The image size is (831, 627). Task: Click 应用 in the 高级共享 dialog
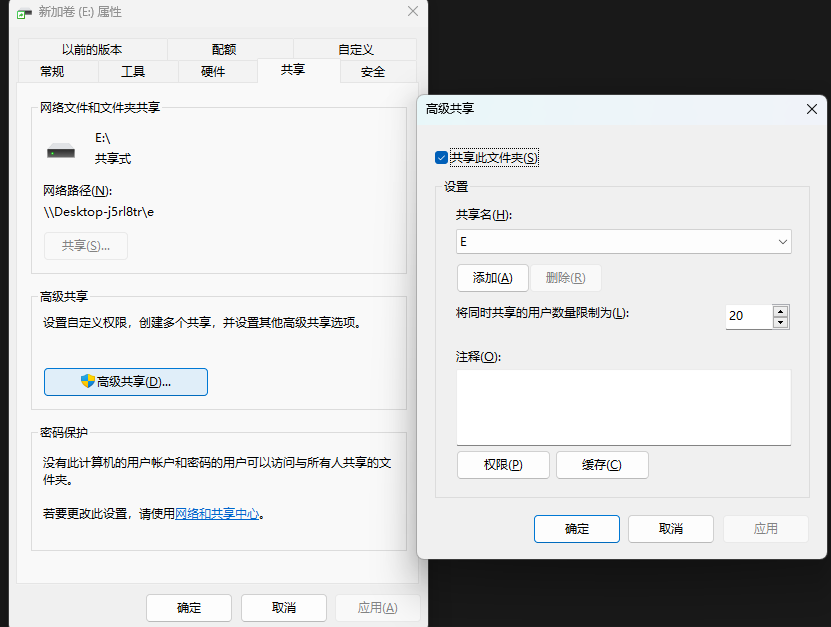766,528
